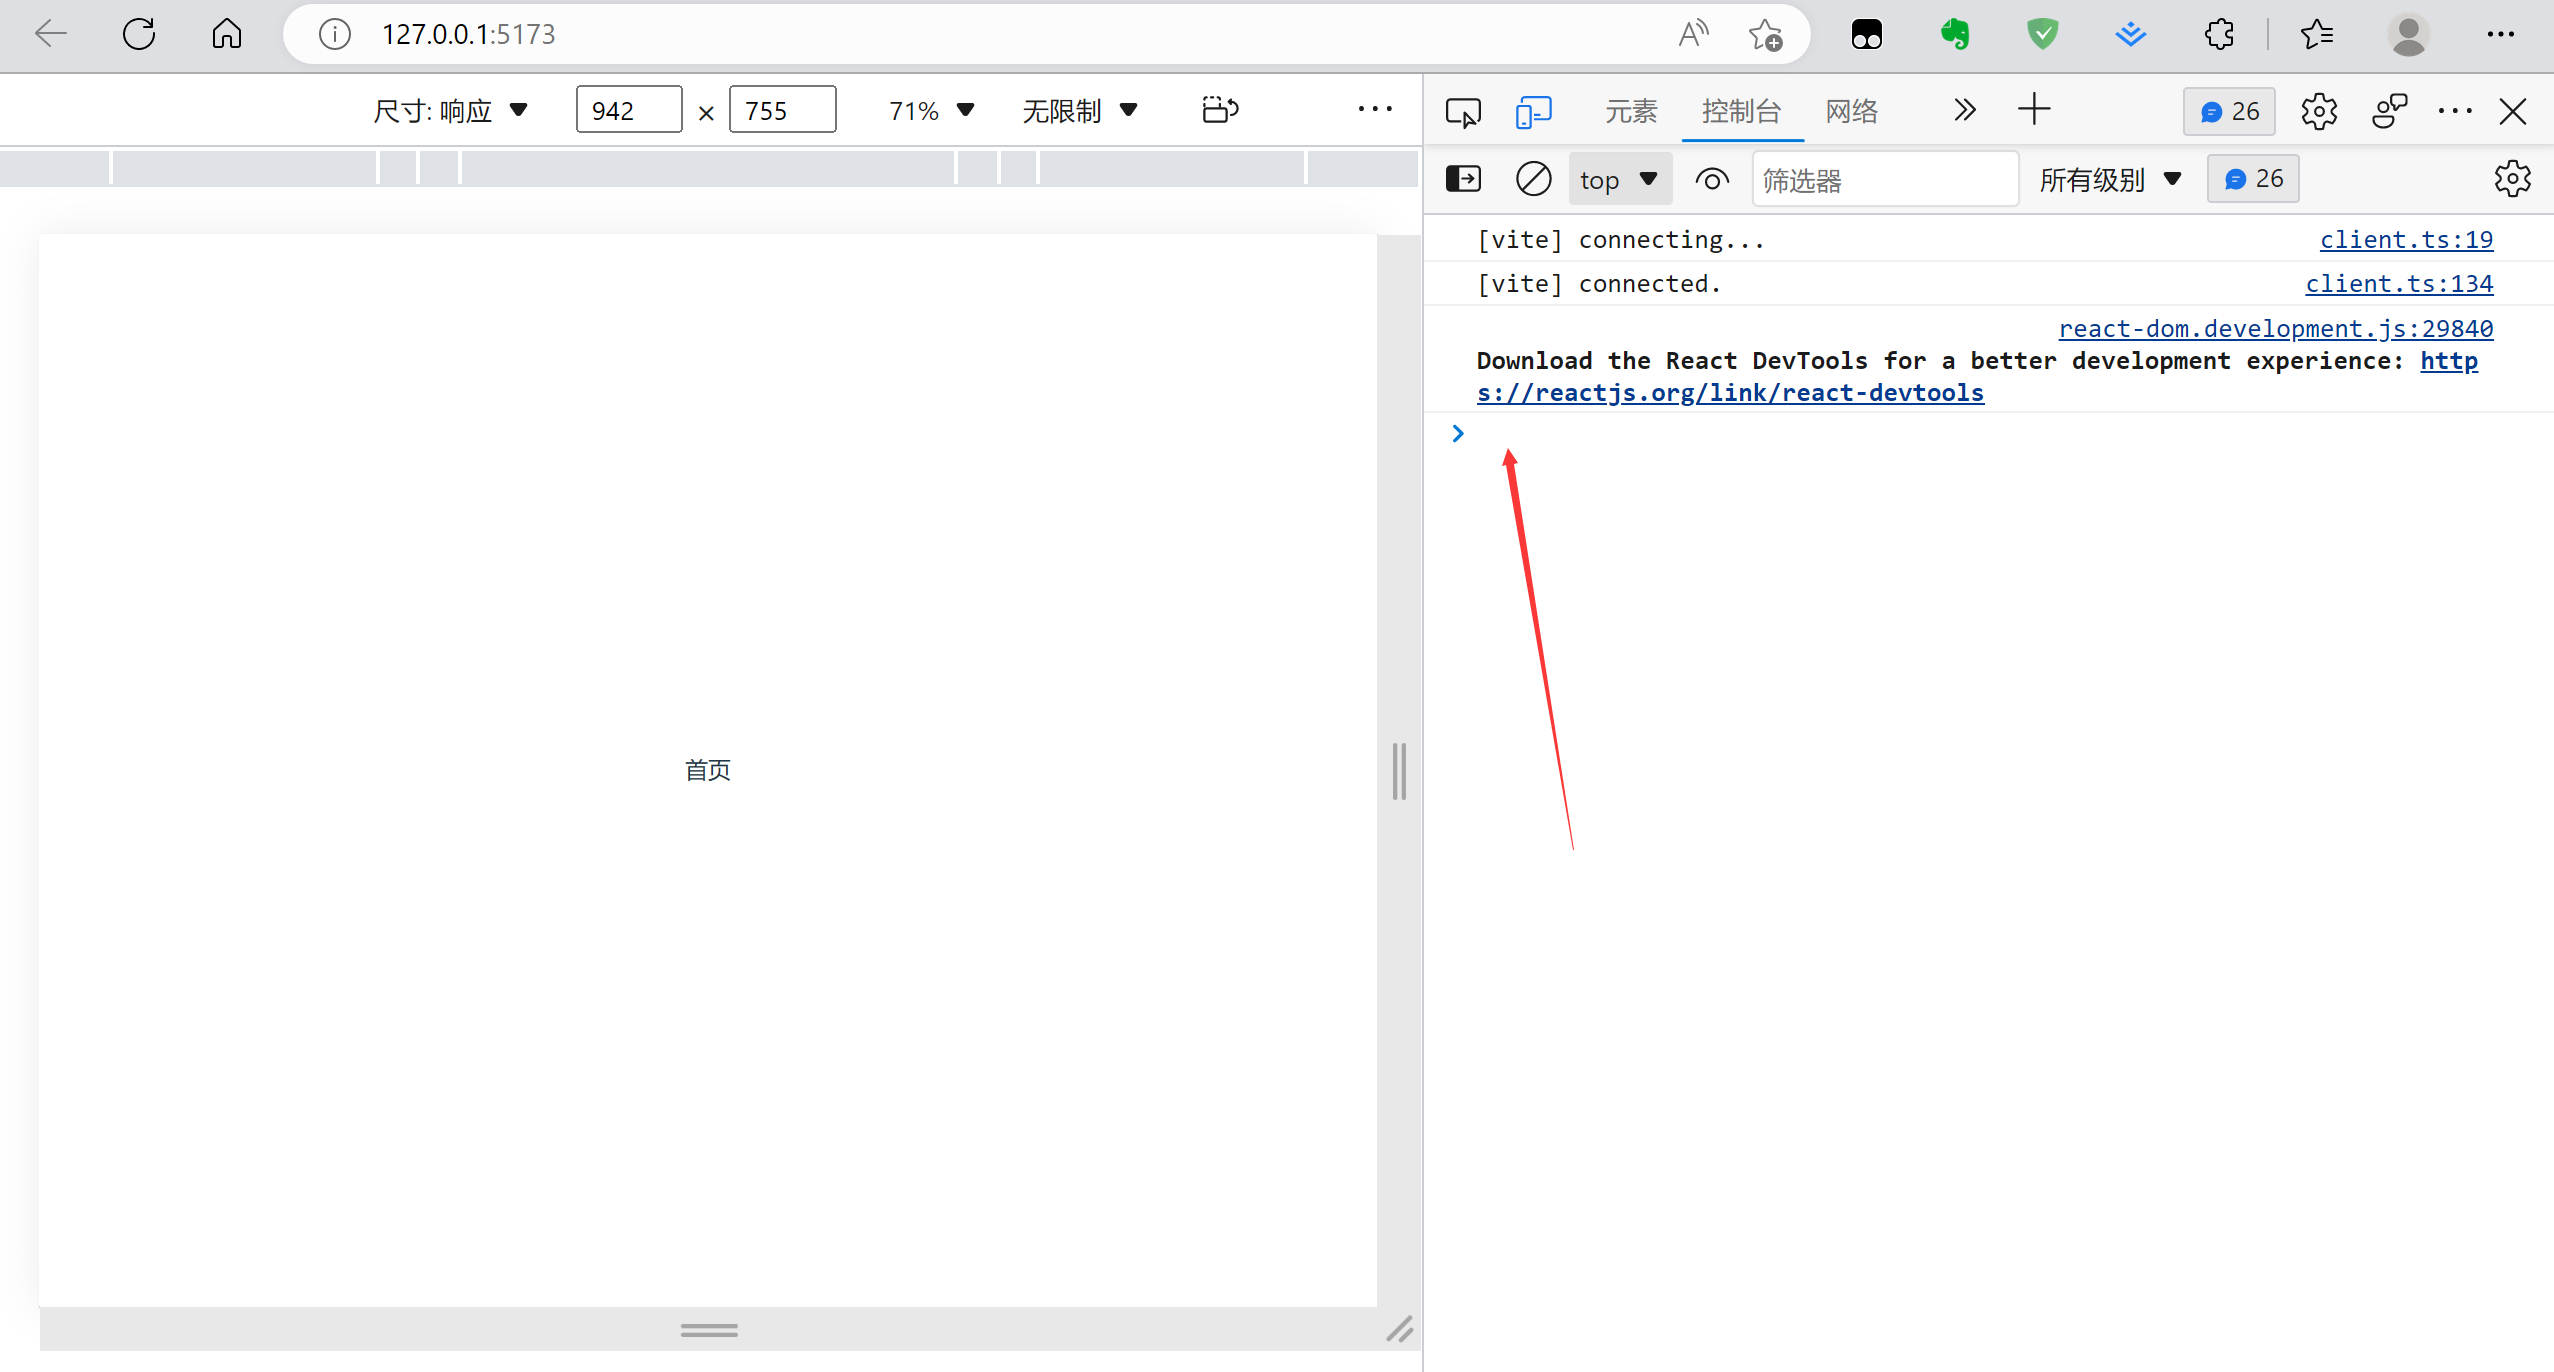
Task: Toggle the console sidebar
Action: coord(1463,179)
